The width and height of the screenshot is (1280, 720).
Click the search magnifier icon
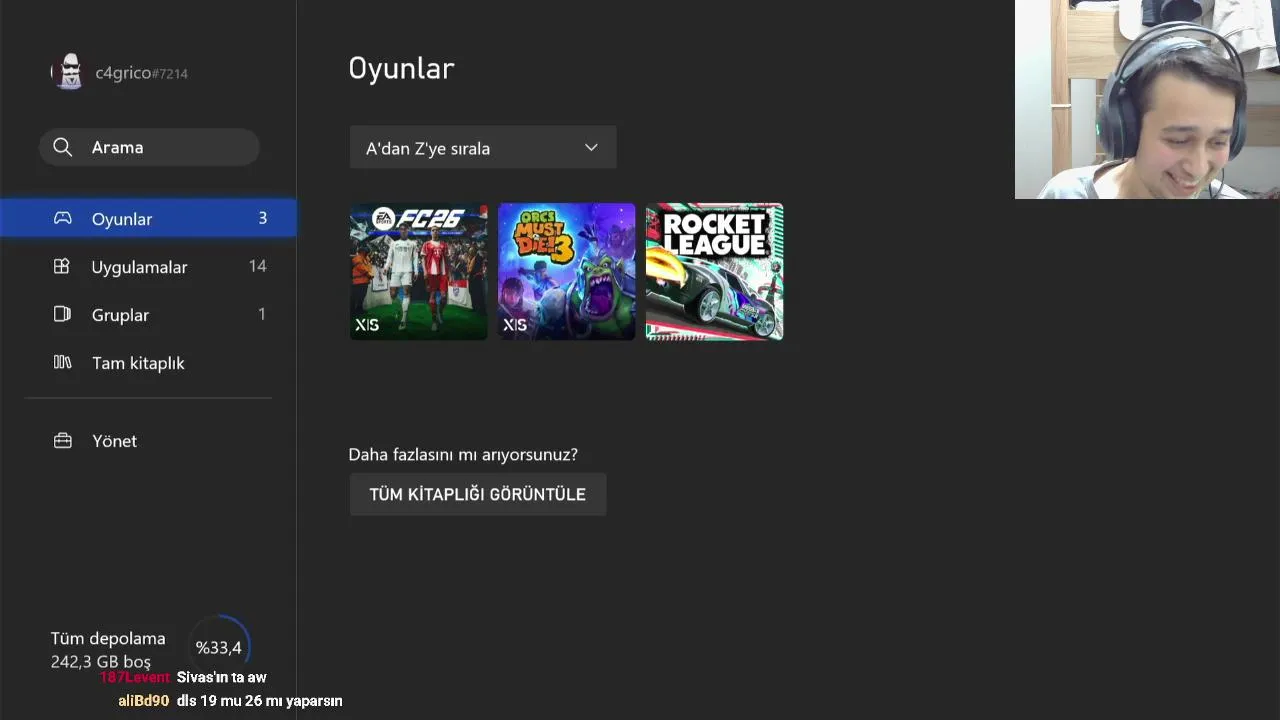point(63,147)
